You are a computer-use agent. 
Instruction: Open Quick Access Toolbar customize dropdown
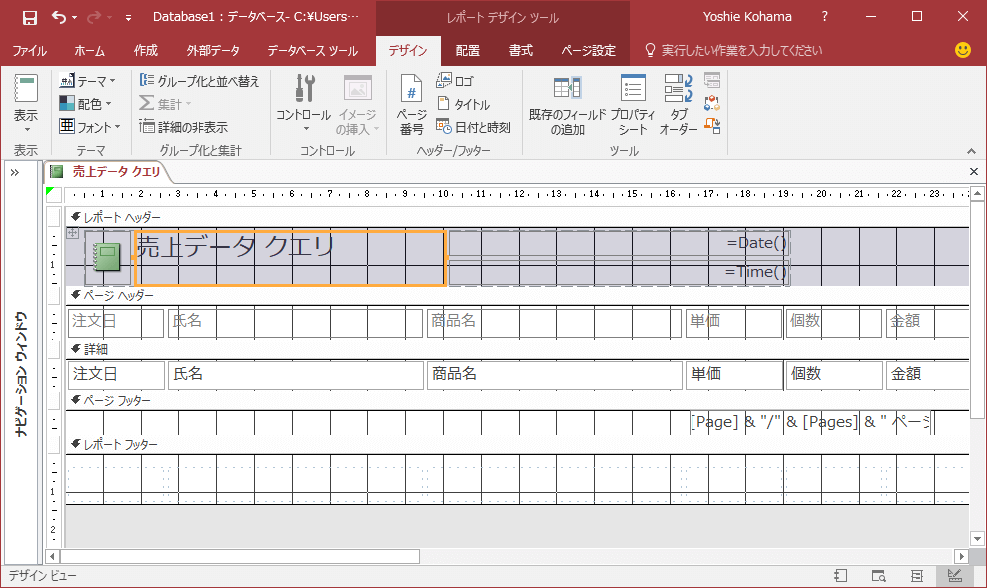point(128,18)
